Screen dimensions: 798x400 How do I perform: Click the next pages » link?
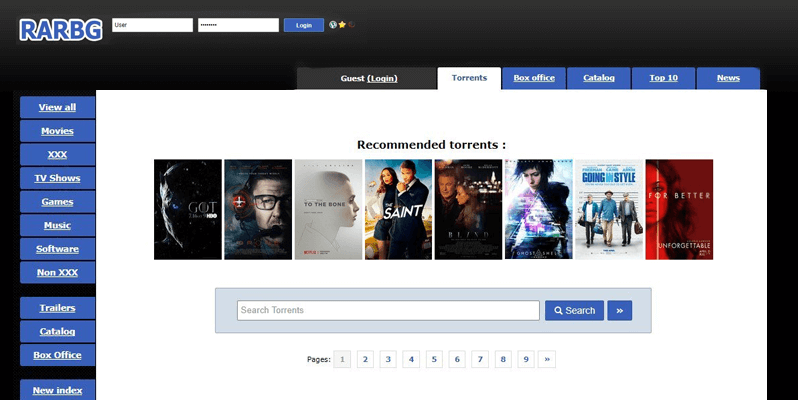coord(547,359)
